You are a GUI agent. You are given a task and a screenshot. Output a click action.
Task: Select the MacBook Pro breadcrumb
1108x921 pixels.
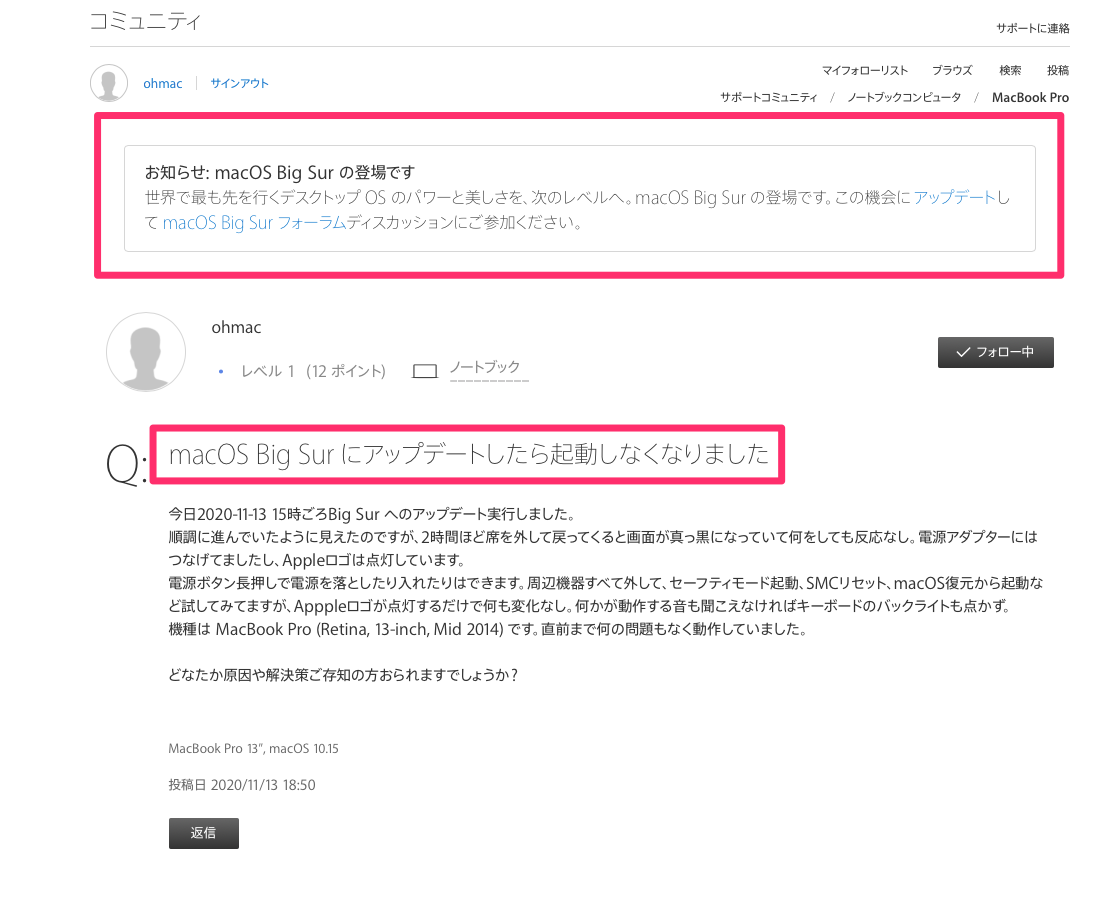pyautogui.click(x=1030, y=98)
